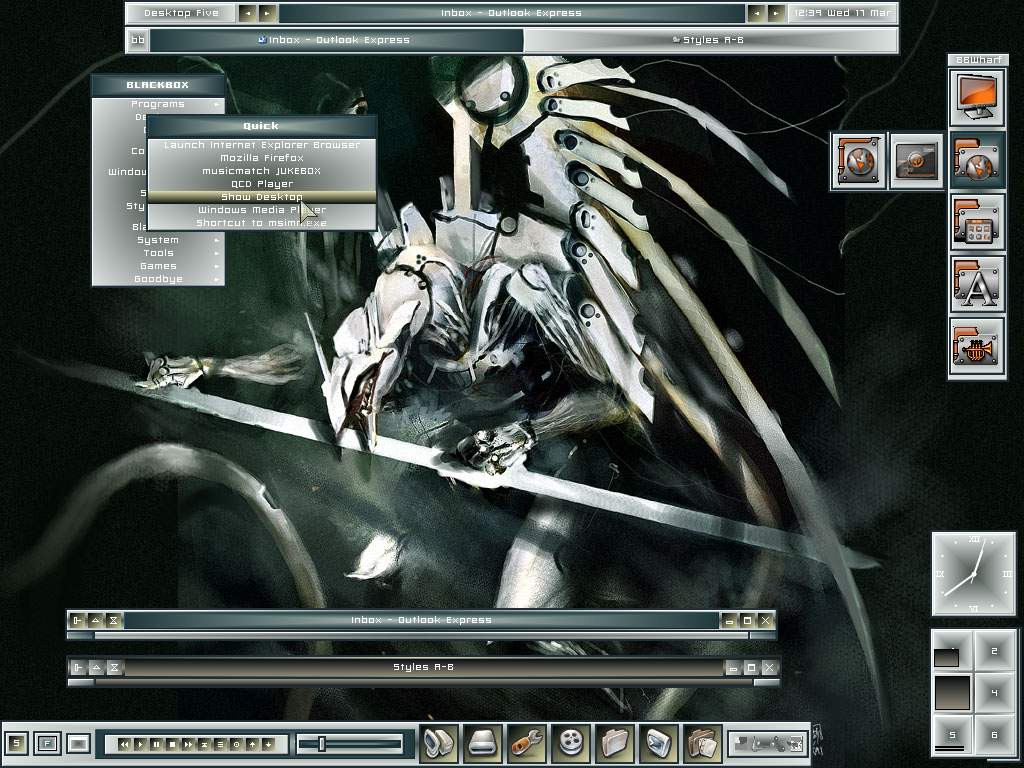1024x768 pixels.
Task: Select Shortcut to msimn.exe
Action: 262,223
